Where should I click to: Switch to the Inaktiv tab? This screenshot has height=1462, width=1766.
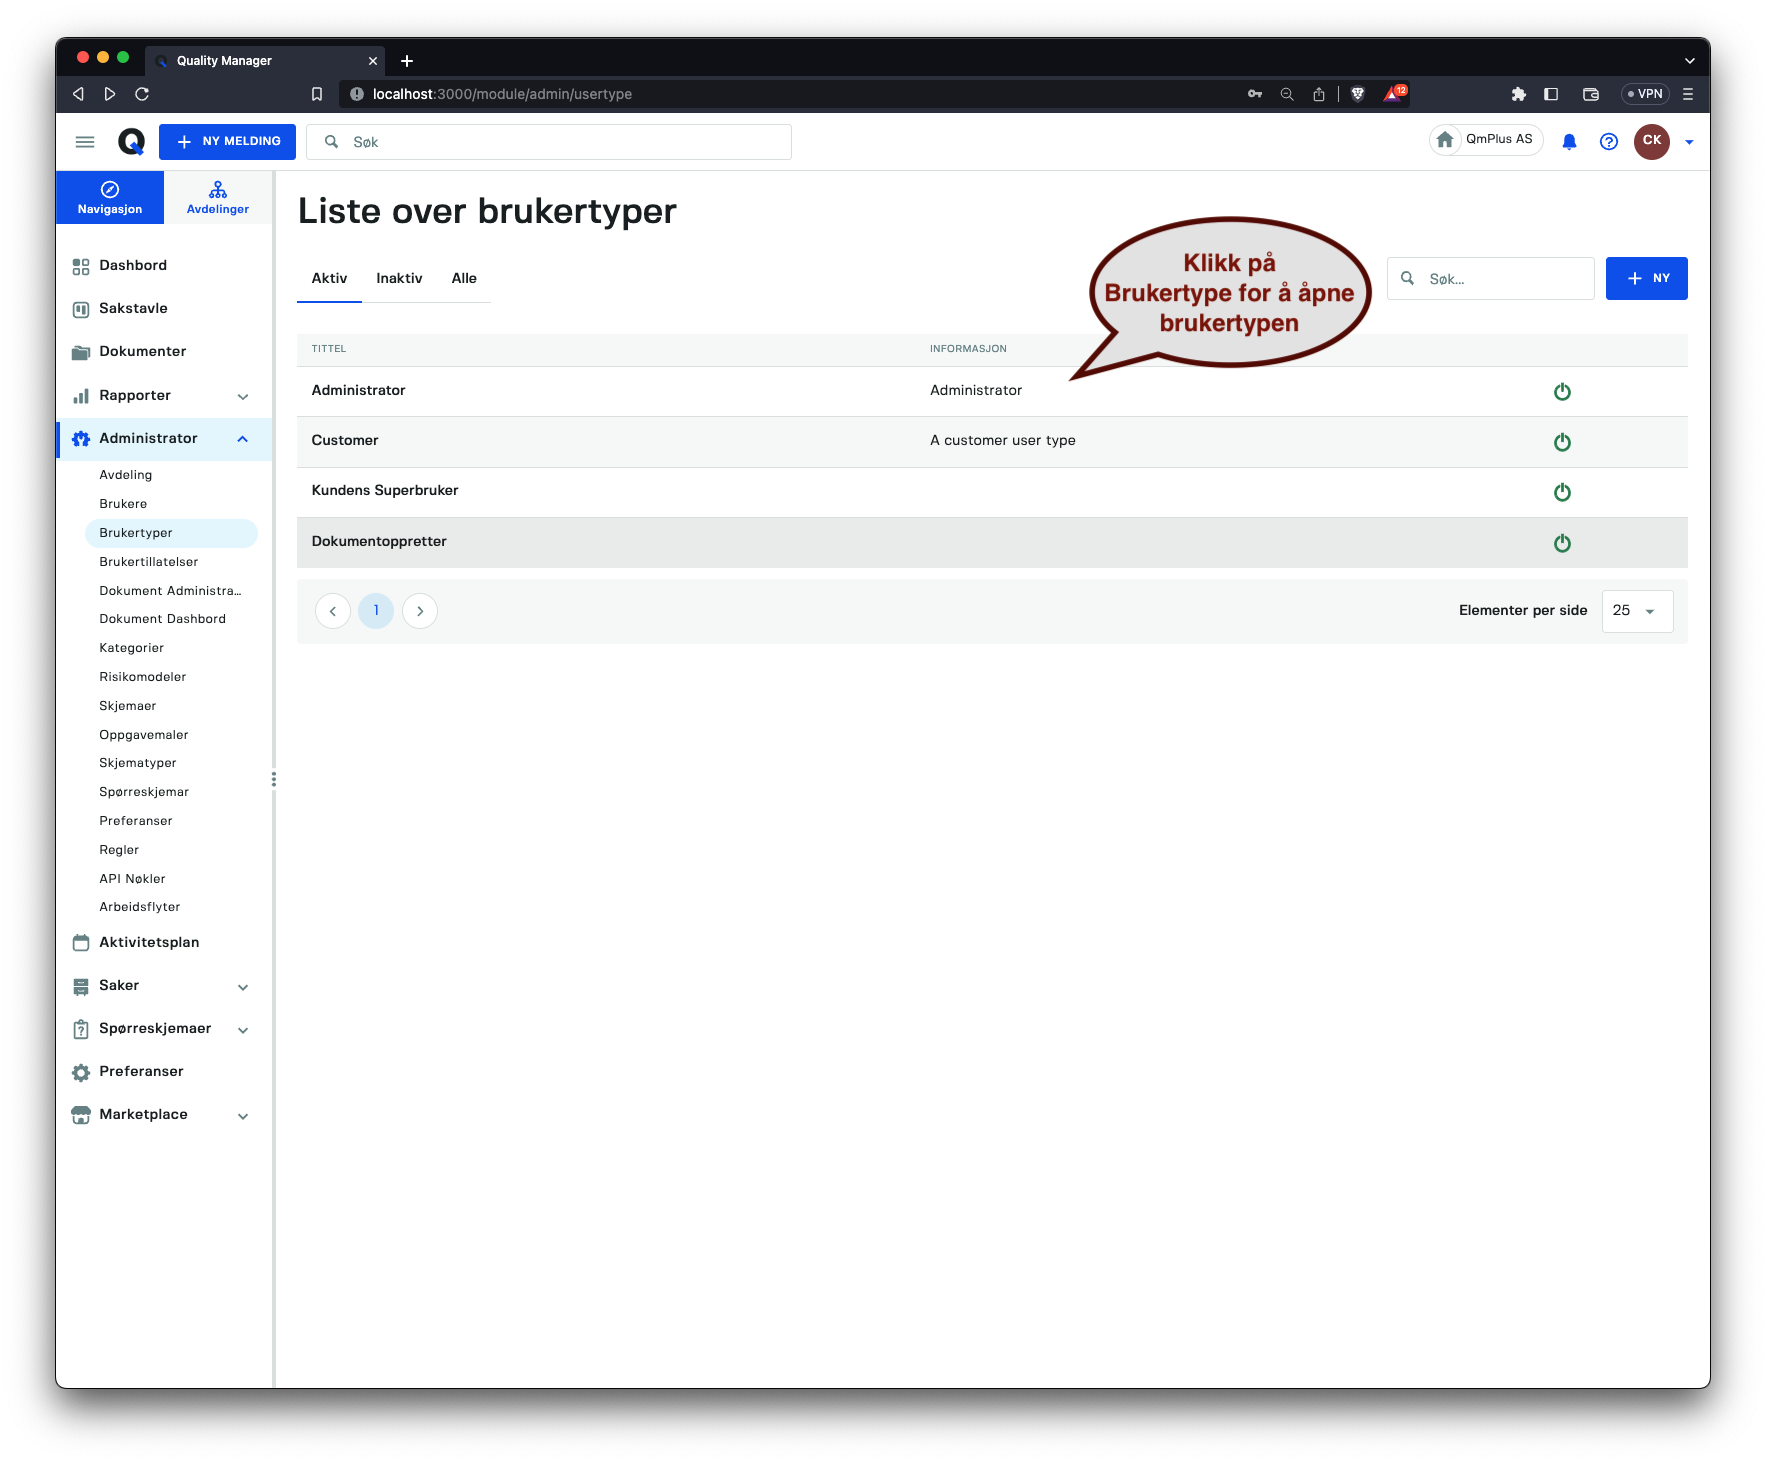pyautogui.click(x=399, y=279)
